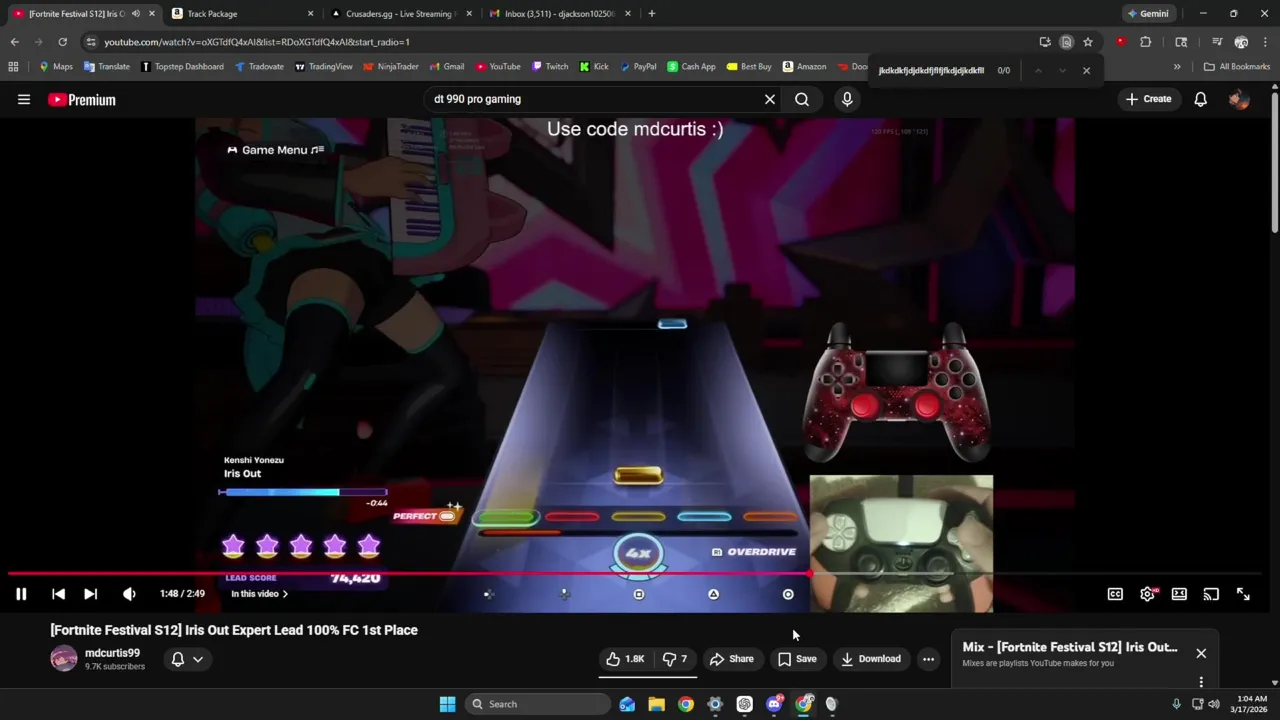Open the Windows Start menu

click(447, 704)
